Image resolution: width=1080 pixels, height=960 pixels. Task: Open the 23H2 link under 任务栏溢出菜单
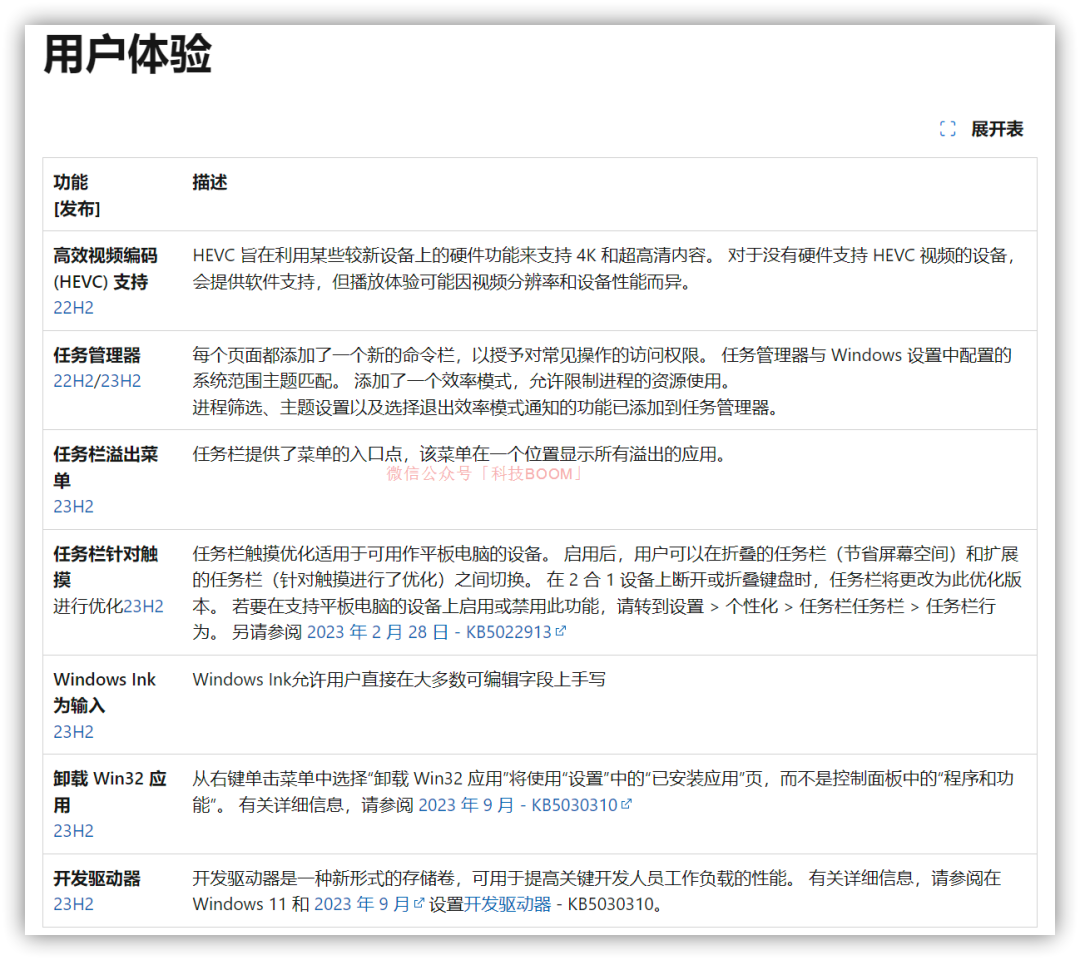pos(74,506)
